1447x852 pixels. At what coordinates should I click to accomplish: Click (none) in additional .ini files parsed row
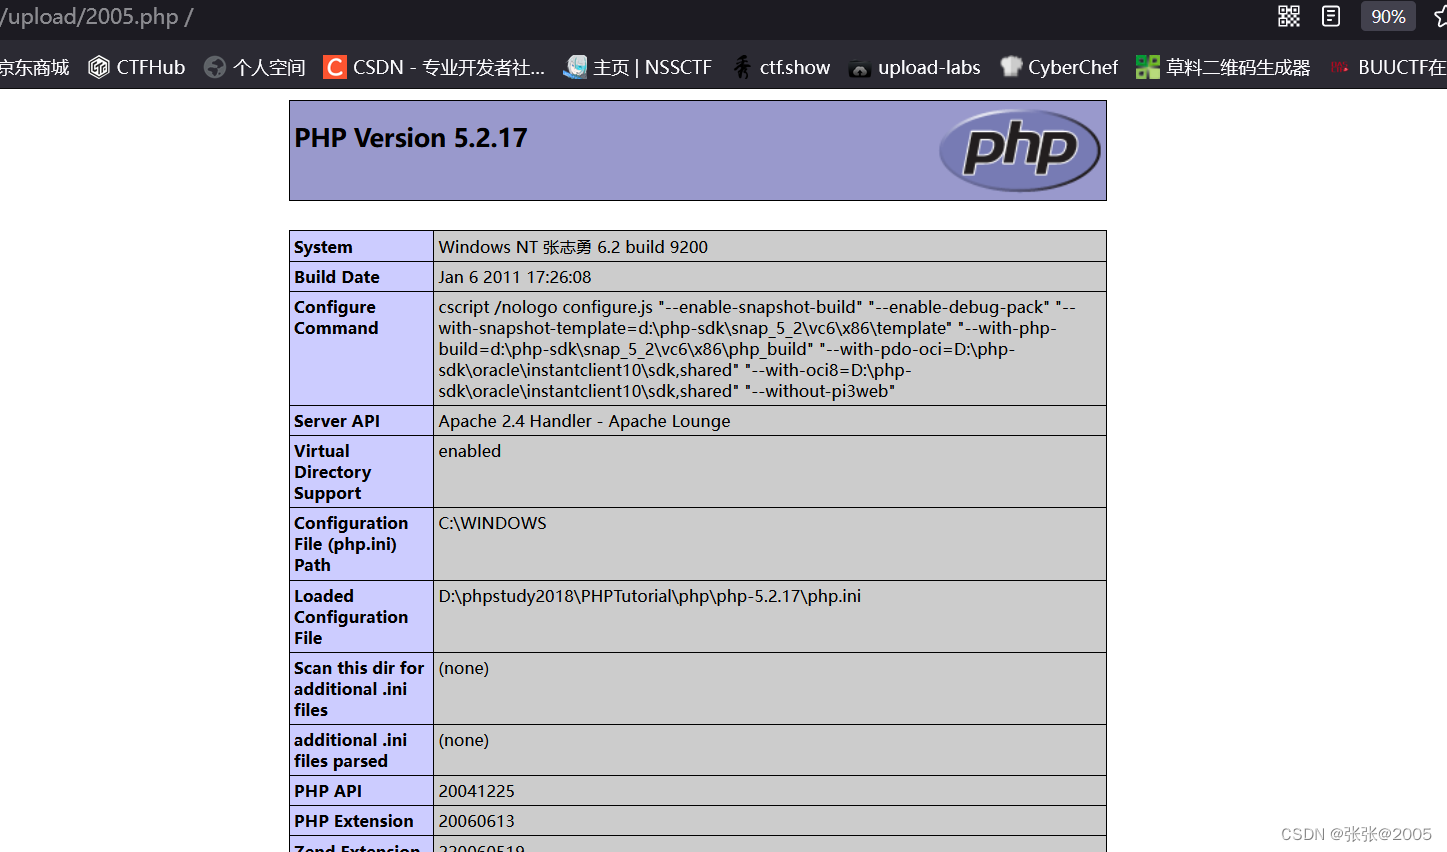pos(464,740)
